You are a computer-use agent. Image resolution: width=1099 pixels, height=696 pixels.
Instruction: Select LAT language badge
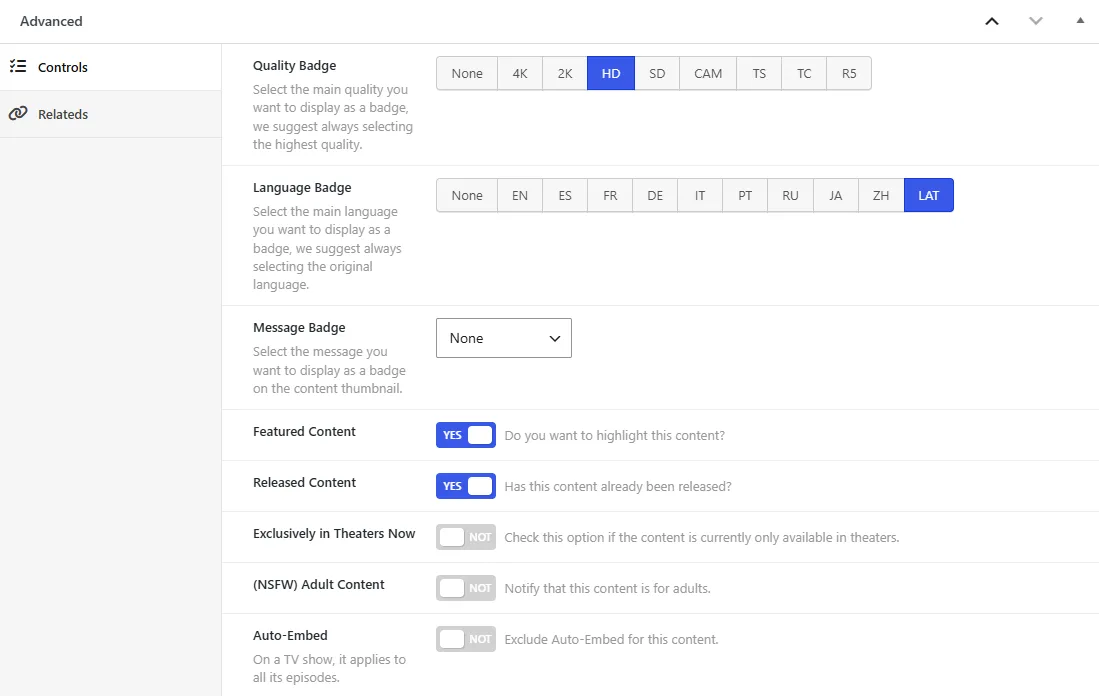point(929,196)
